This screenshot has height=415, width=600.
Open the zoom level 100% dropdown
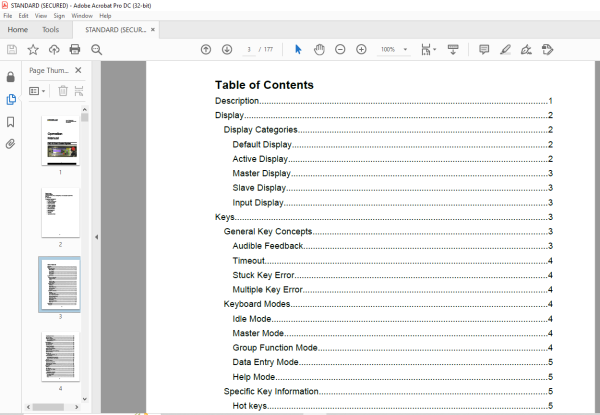pyautogui.click(x=394, y=49)
